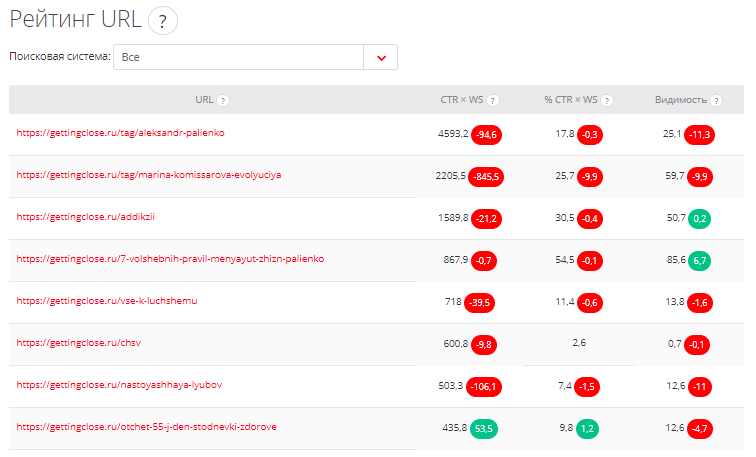This screenshot has width=756, height=457.
Task: Click value 85,6 in Видимость column
Action: pyautogui.click(x=676, y=259)
